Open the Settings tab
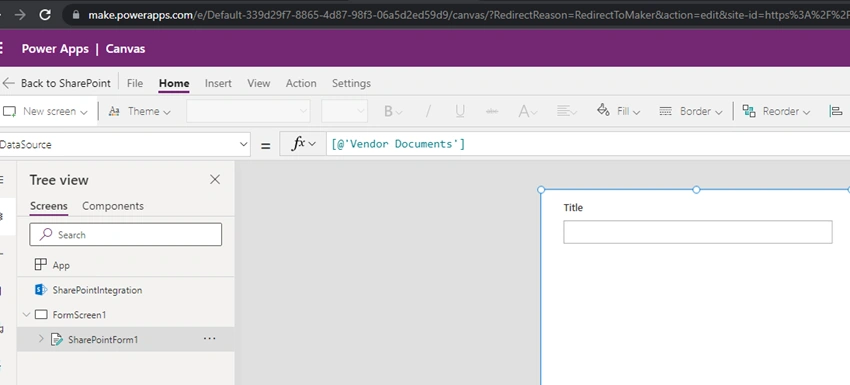 (x=351, y=84)
